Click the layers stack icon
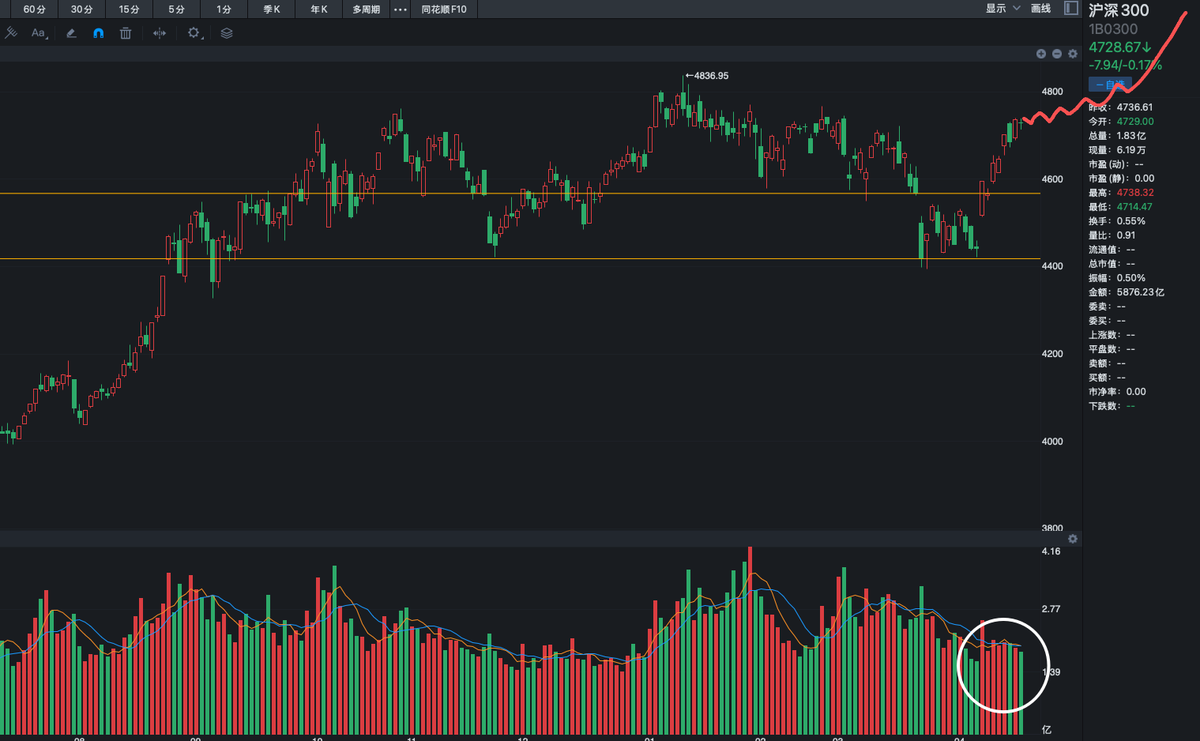Screen dimensions: 1200x741 tap(226, 33)
